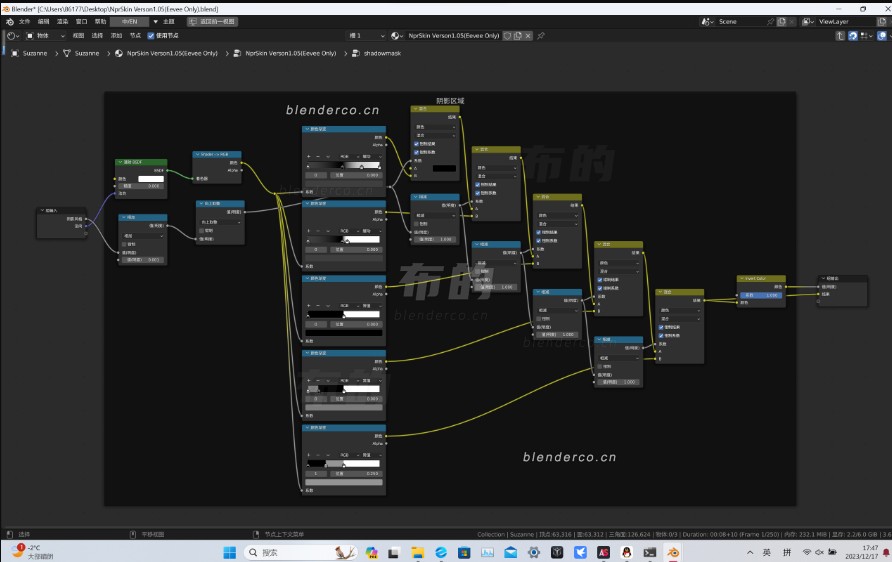Screen dimensions: 892x562
Task: Open the 视图 (View) node editor menu
Action: click(79, 36)
